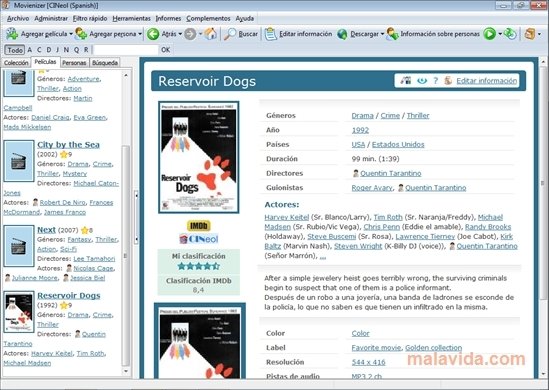The width and height of the screenshot is (549, 390).
Task: Open the Archivo menu
Action: (x=18, y=19)
